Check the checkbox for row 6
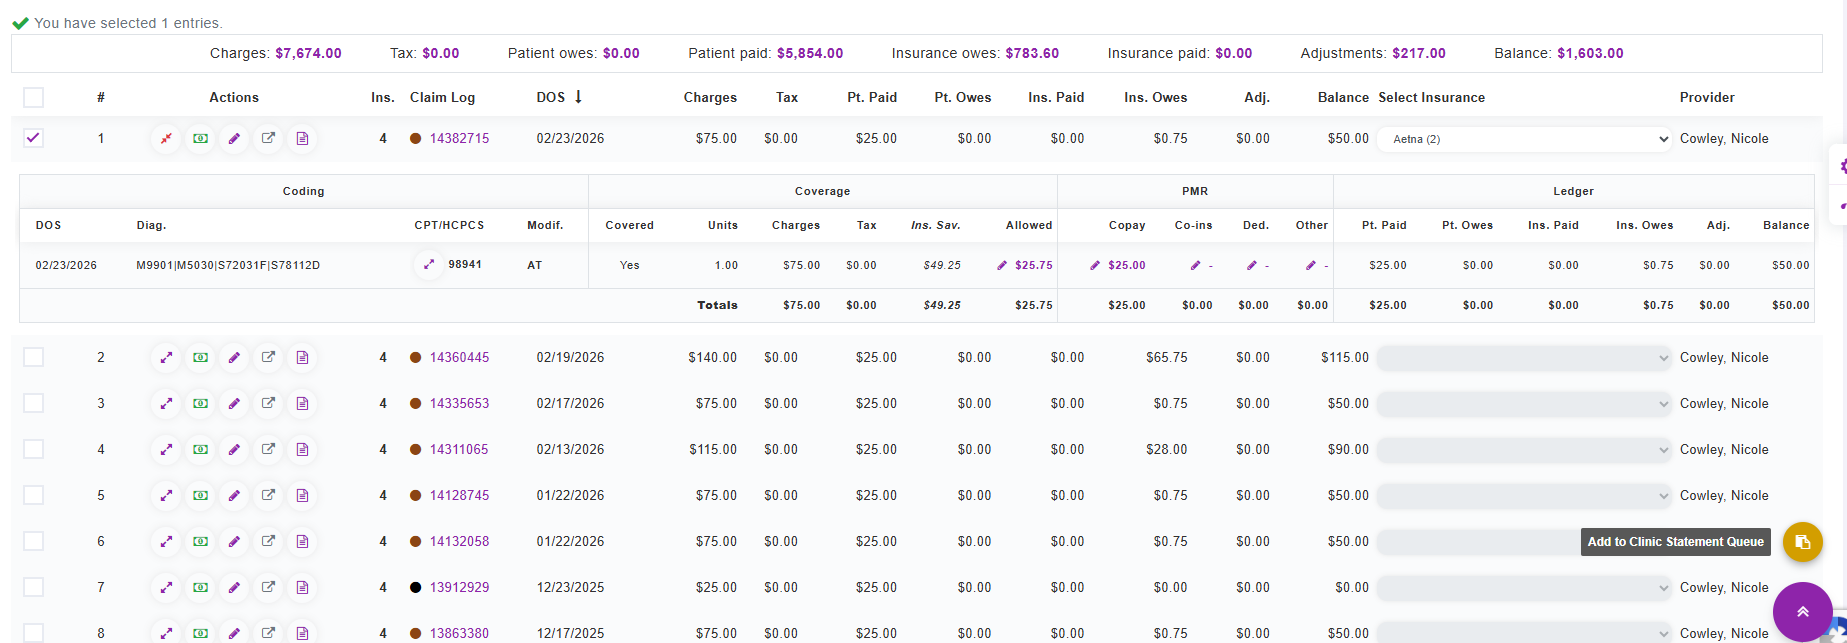 (x=33, y=541)
